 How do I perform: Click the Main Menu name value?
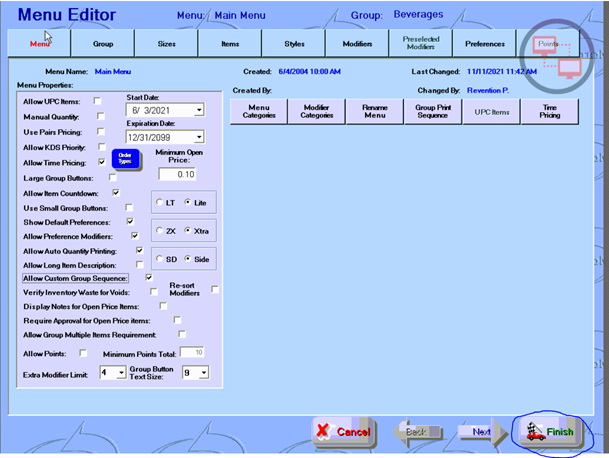pyautogui.click(x=113, y=71)
